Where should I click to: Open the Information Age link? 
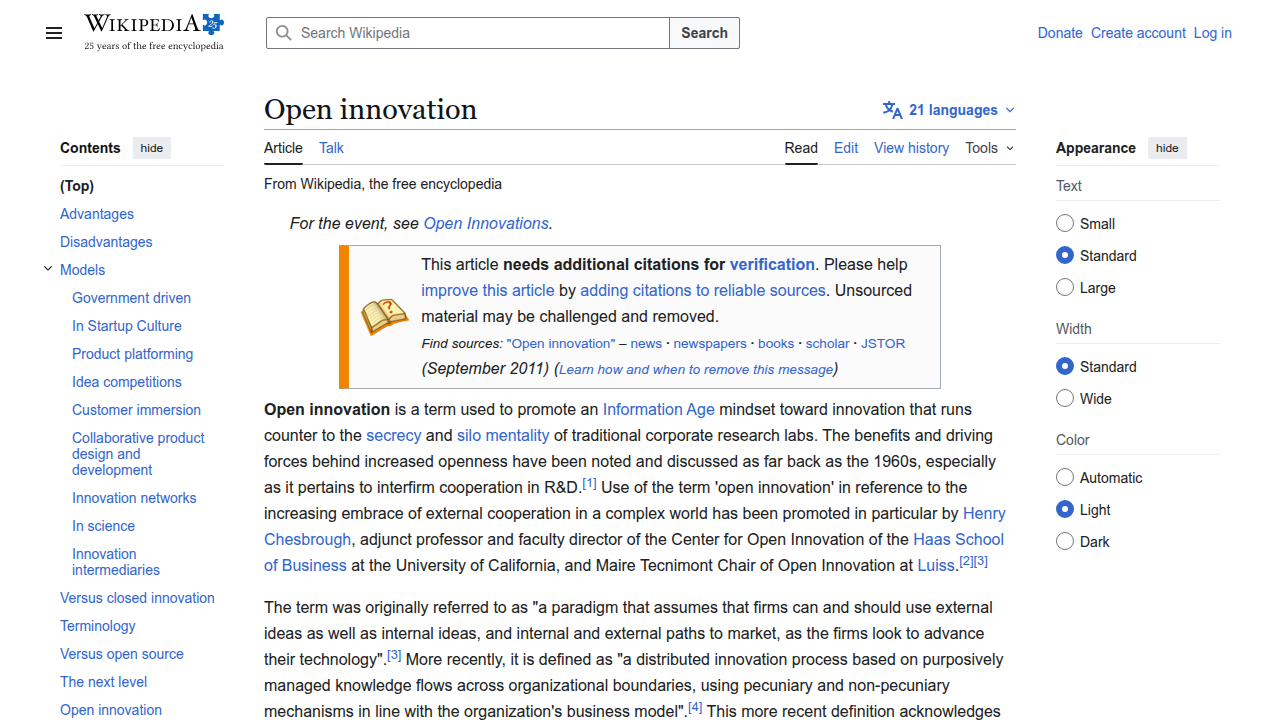(659, 409)
